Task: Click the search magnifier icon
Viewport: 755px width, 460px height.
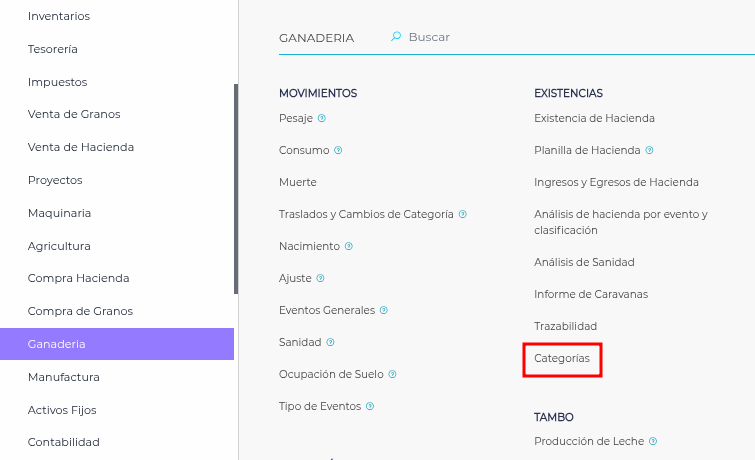Action: (x=396, y=37)
